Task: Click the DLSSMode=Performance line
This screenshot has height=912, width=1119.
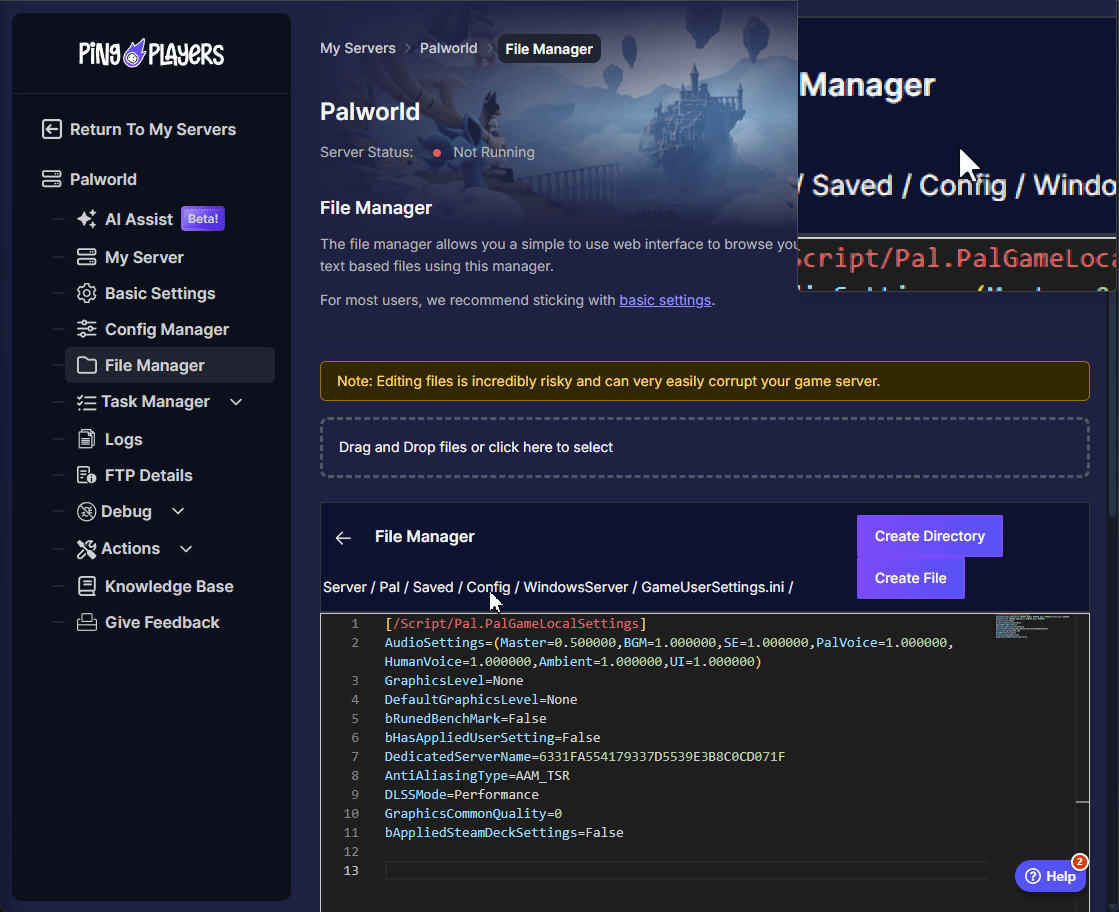Action: 462,794
